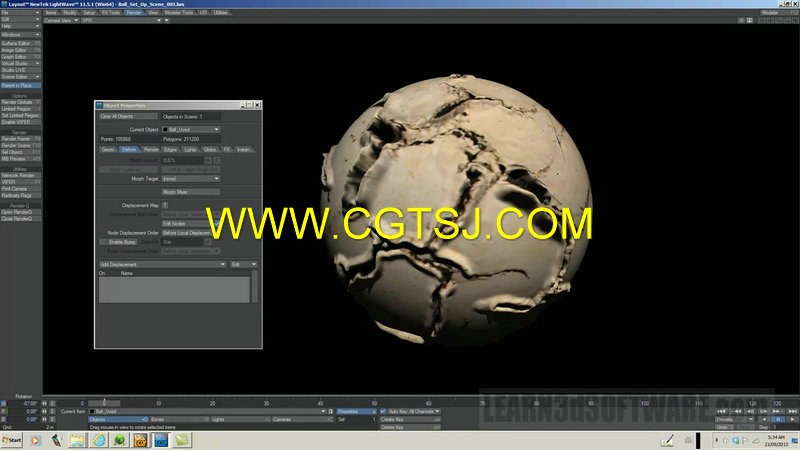Click the E envelope button for Heading
800x450 pixels.
52,403
